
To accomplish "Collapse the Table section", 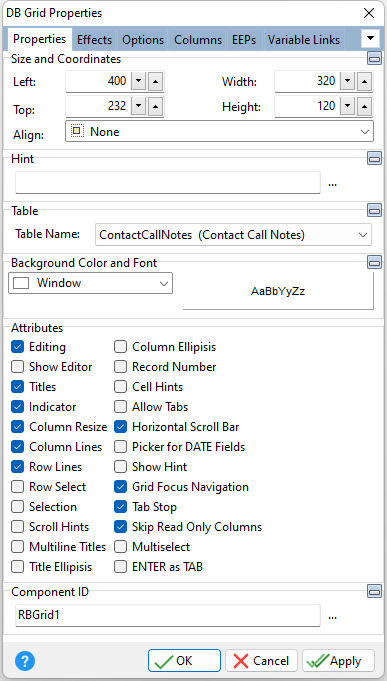I will (374, 211).
